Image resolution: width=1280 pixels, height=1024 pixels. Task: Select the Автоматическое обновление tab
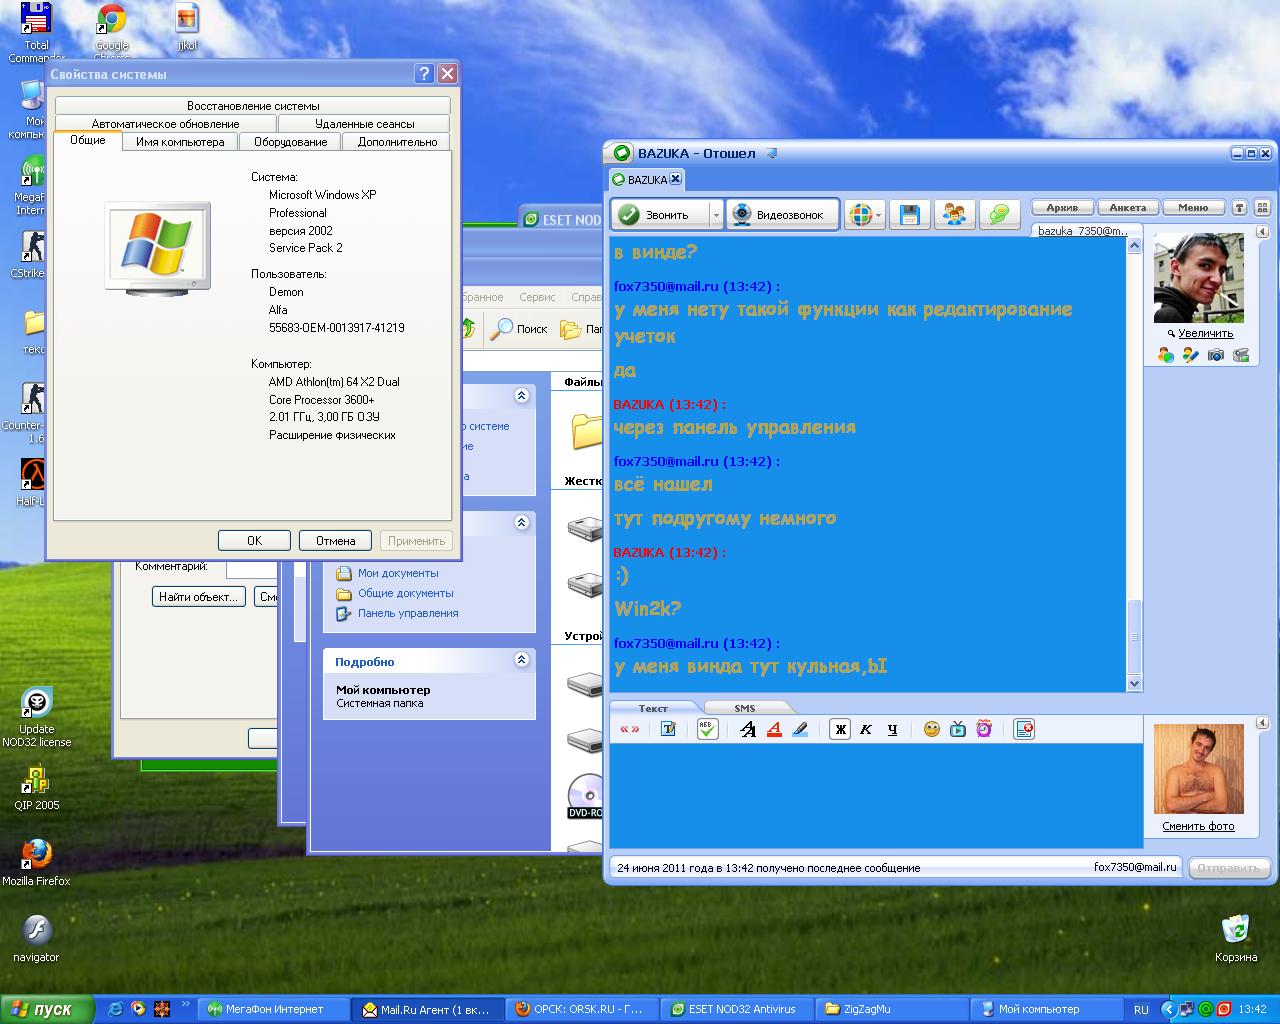pos(165,124)
